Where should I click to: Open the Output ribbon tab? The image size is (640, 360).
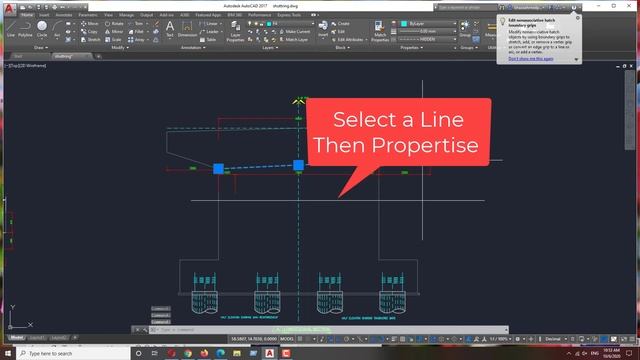pos(147,15)
